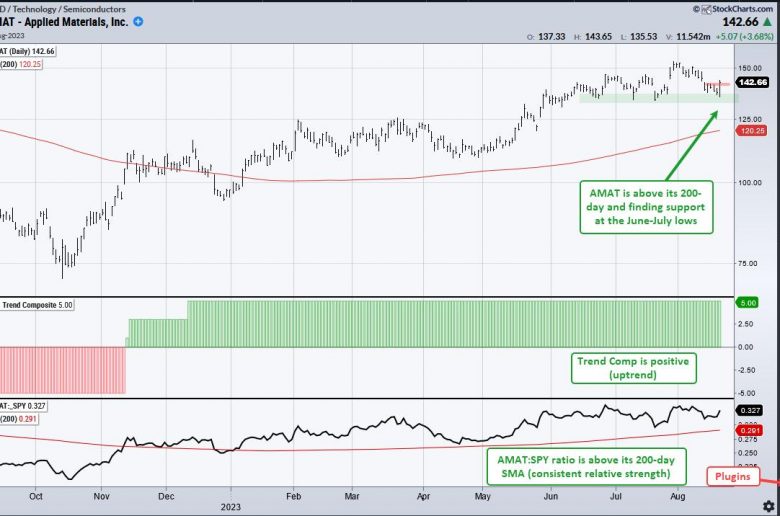Click the 75.00 price axis label
This screenshot has width=780, height=516.
coord(748,264)
